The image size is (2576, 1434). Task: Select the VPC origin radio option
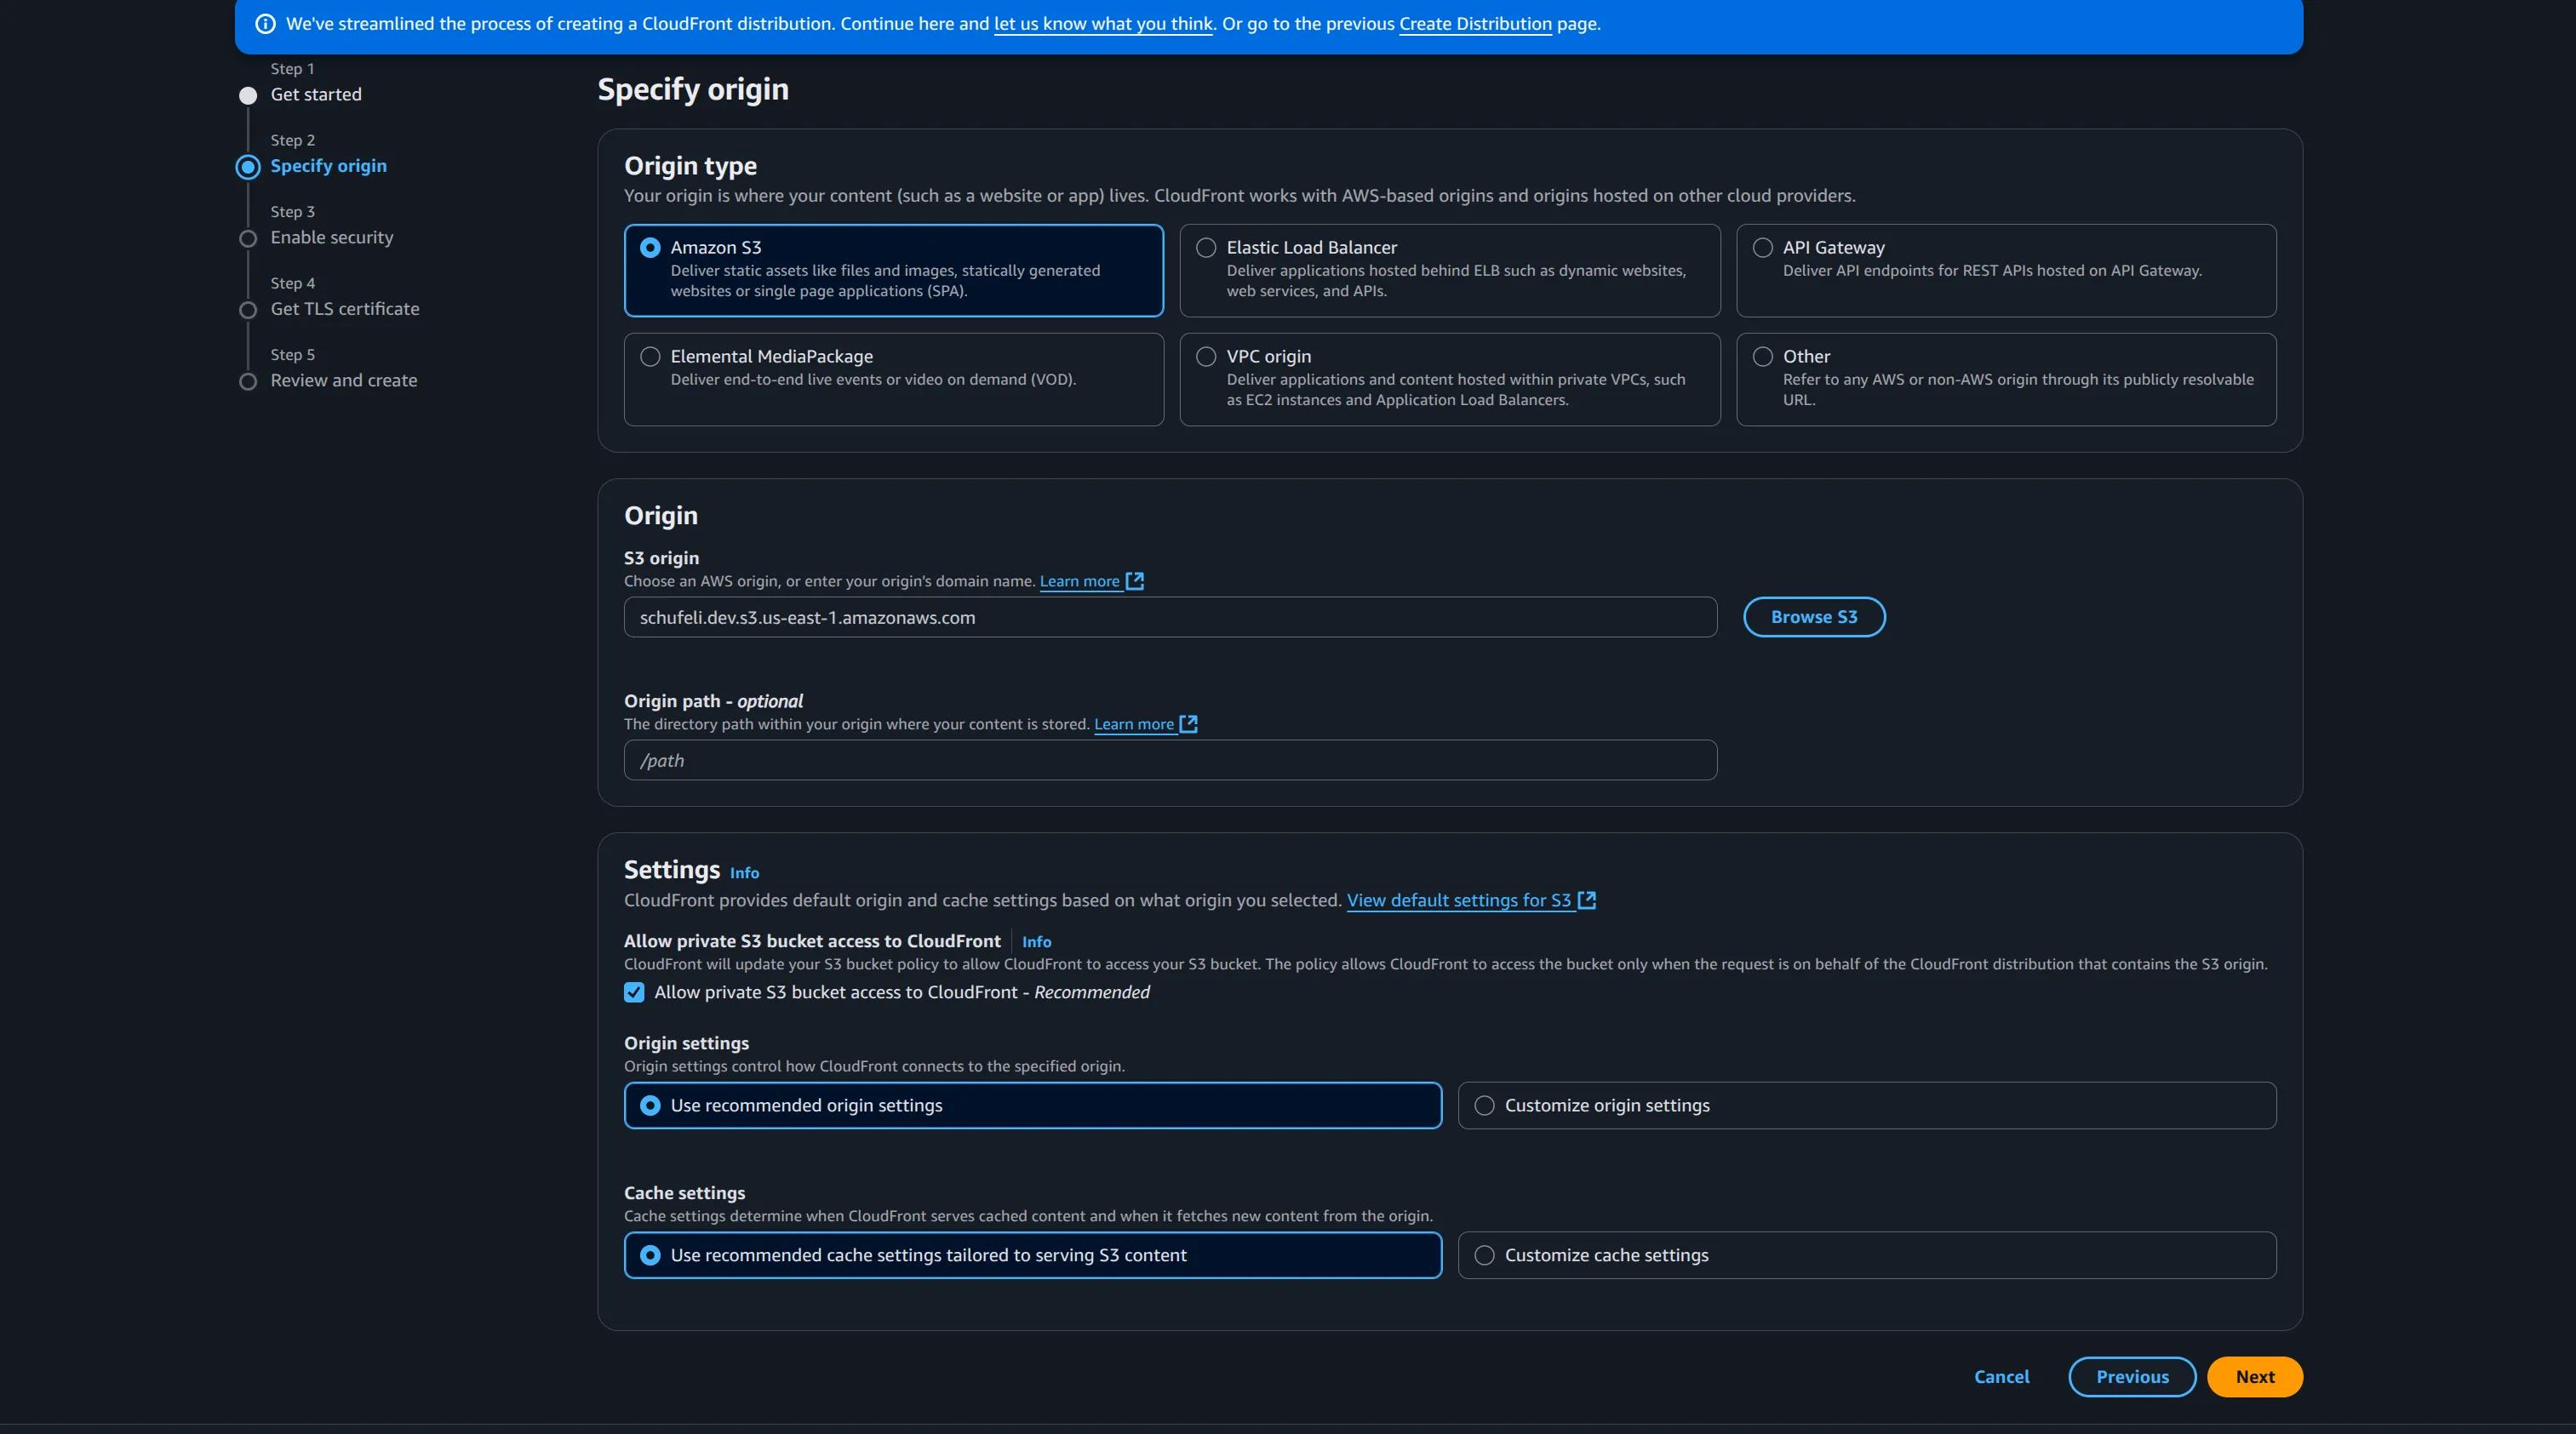(x=1206, y=356)
